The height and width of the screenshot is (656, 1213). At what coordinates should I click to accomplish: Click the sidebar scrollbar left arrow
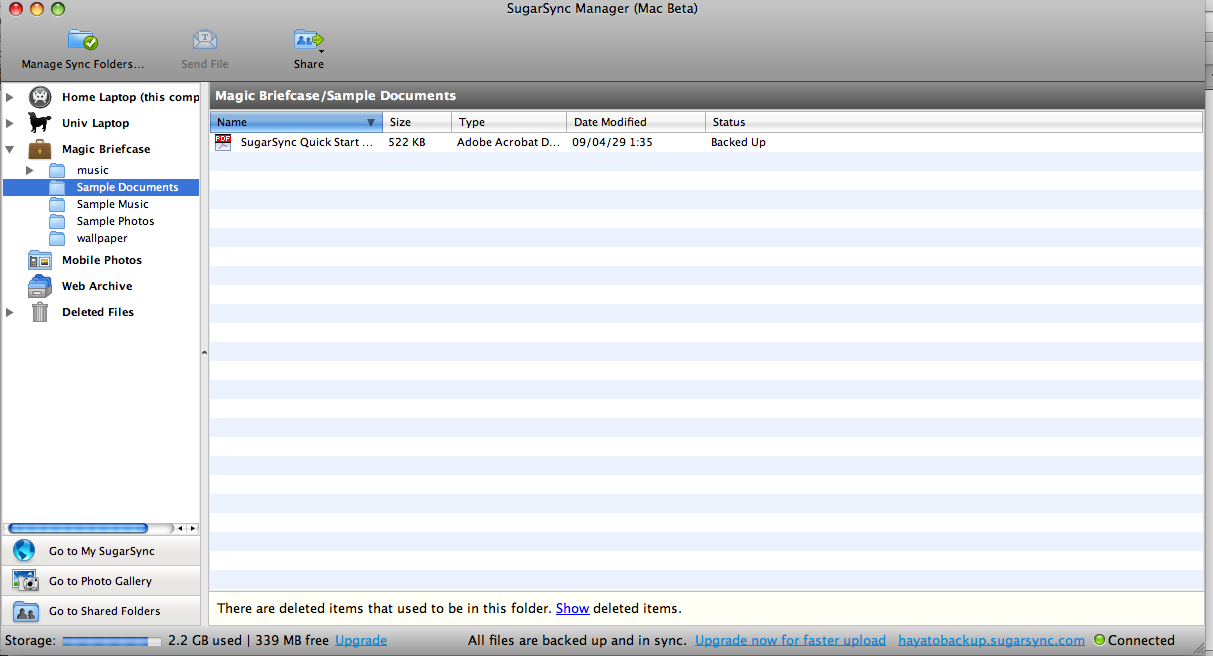(181, 528)
